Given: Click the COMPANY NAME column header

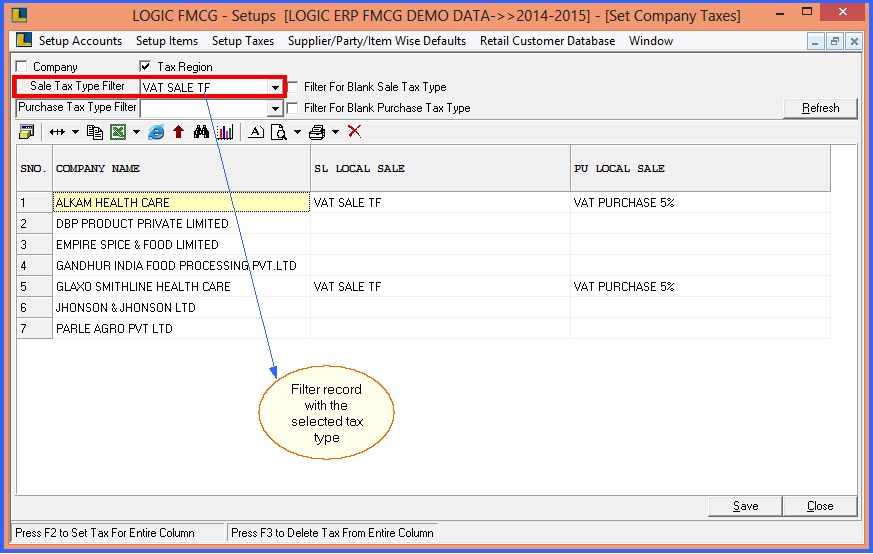Looking at the screenshot, I should pos(182,168).
